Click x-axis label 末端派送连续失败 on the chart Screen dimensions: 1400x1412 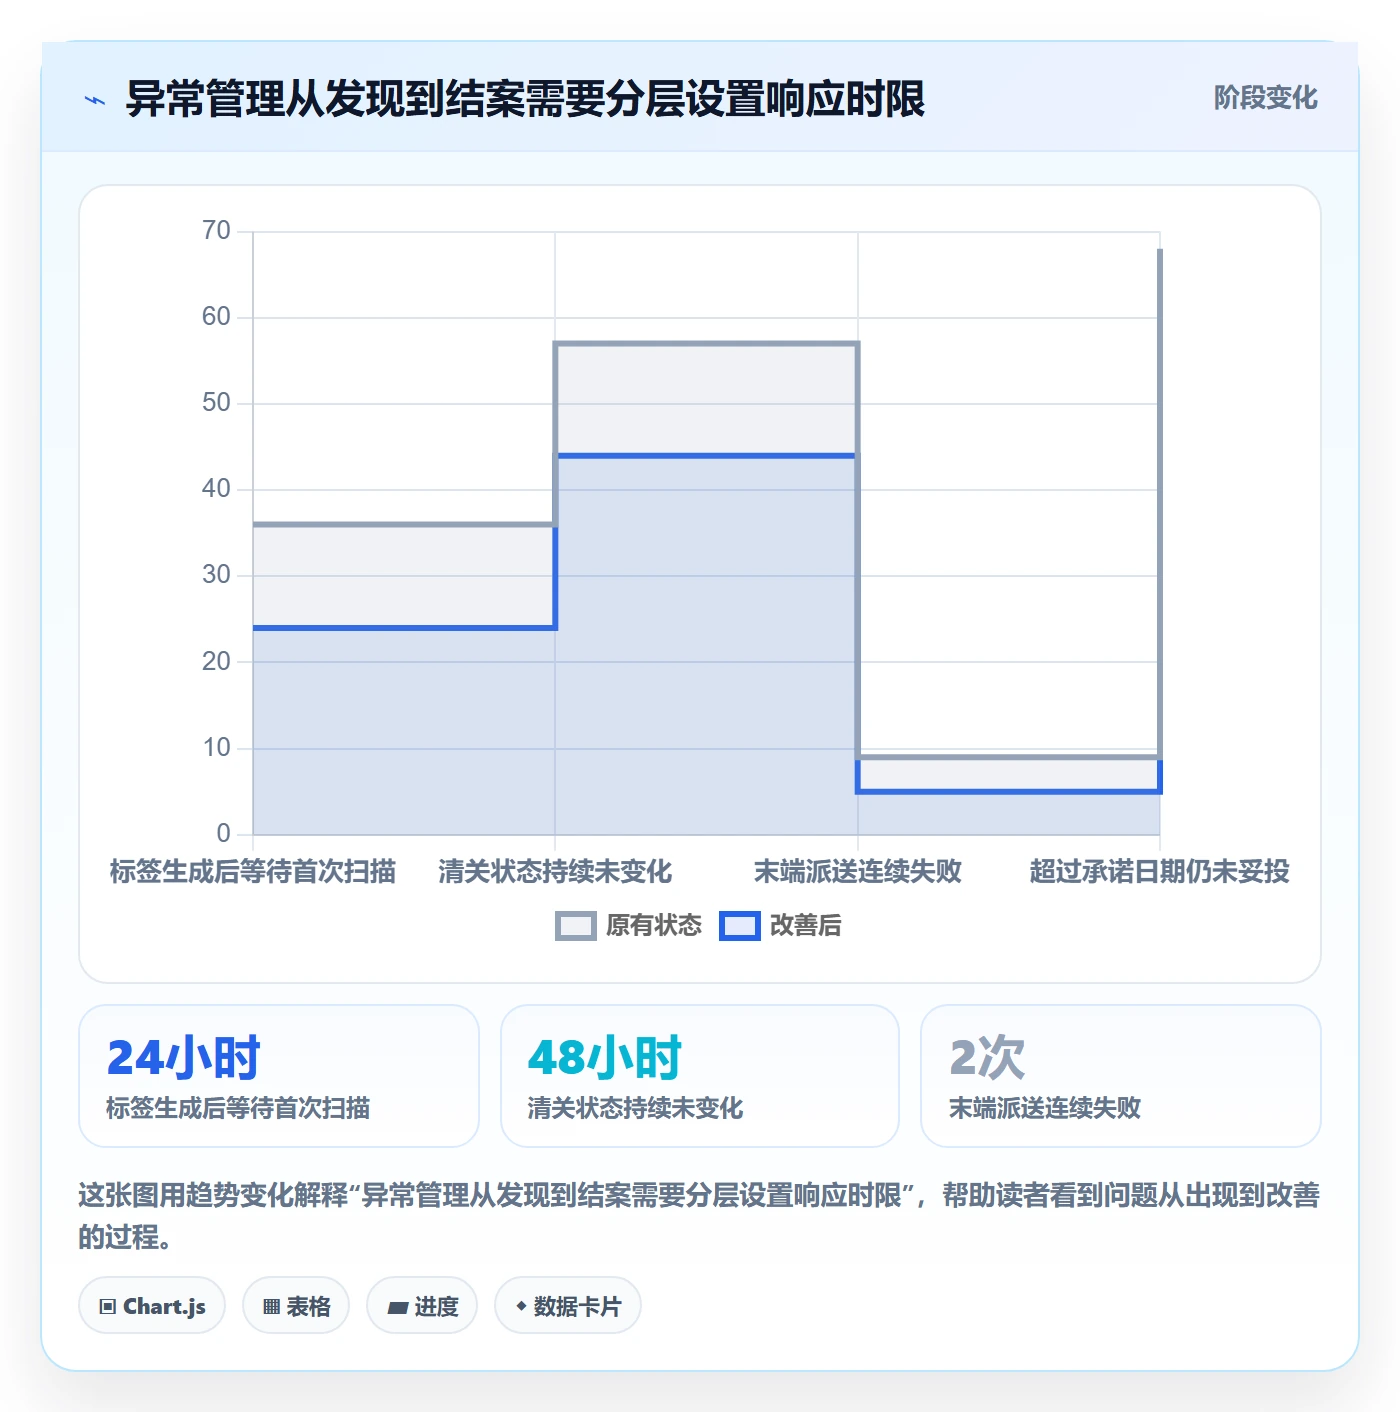click(858, 872)
